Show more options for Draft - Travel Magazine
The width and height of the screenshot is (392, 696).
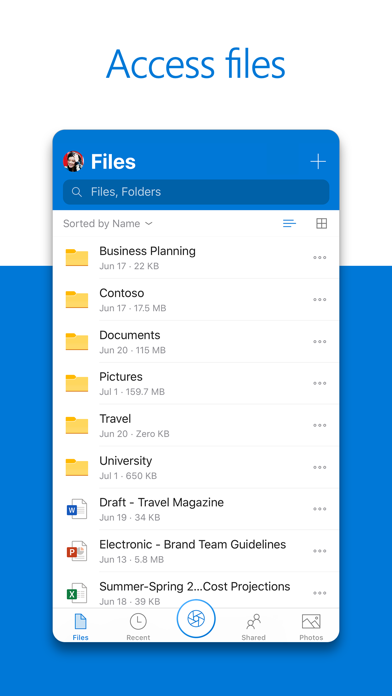[320, 509]
